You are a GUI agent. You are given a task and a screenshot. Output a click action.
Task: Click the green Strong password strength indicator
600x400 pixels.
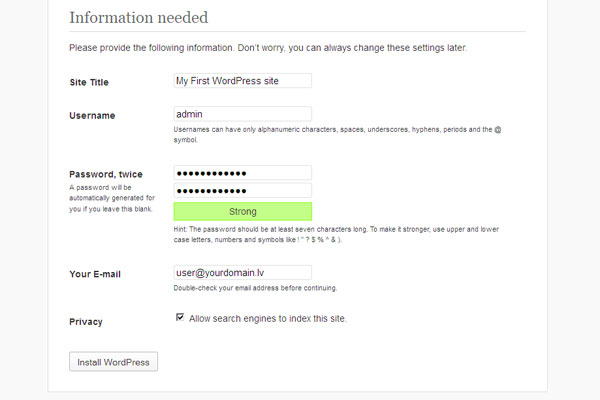point(243,211)
